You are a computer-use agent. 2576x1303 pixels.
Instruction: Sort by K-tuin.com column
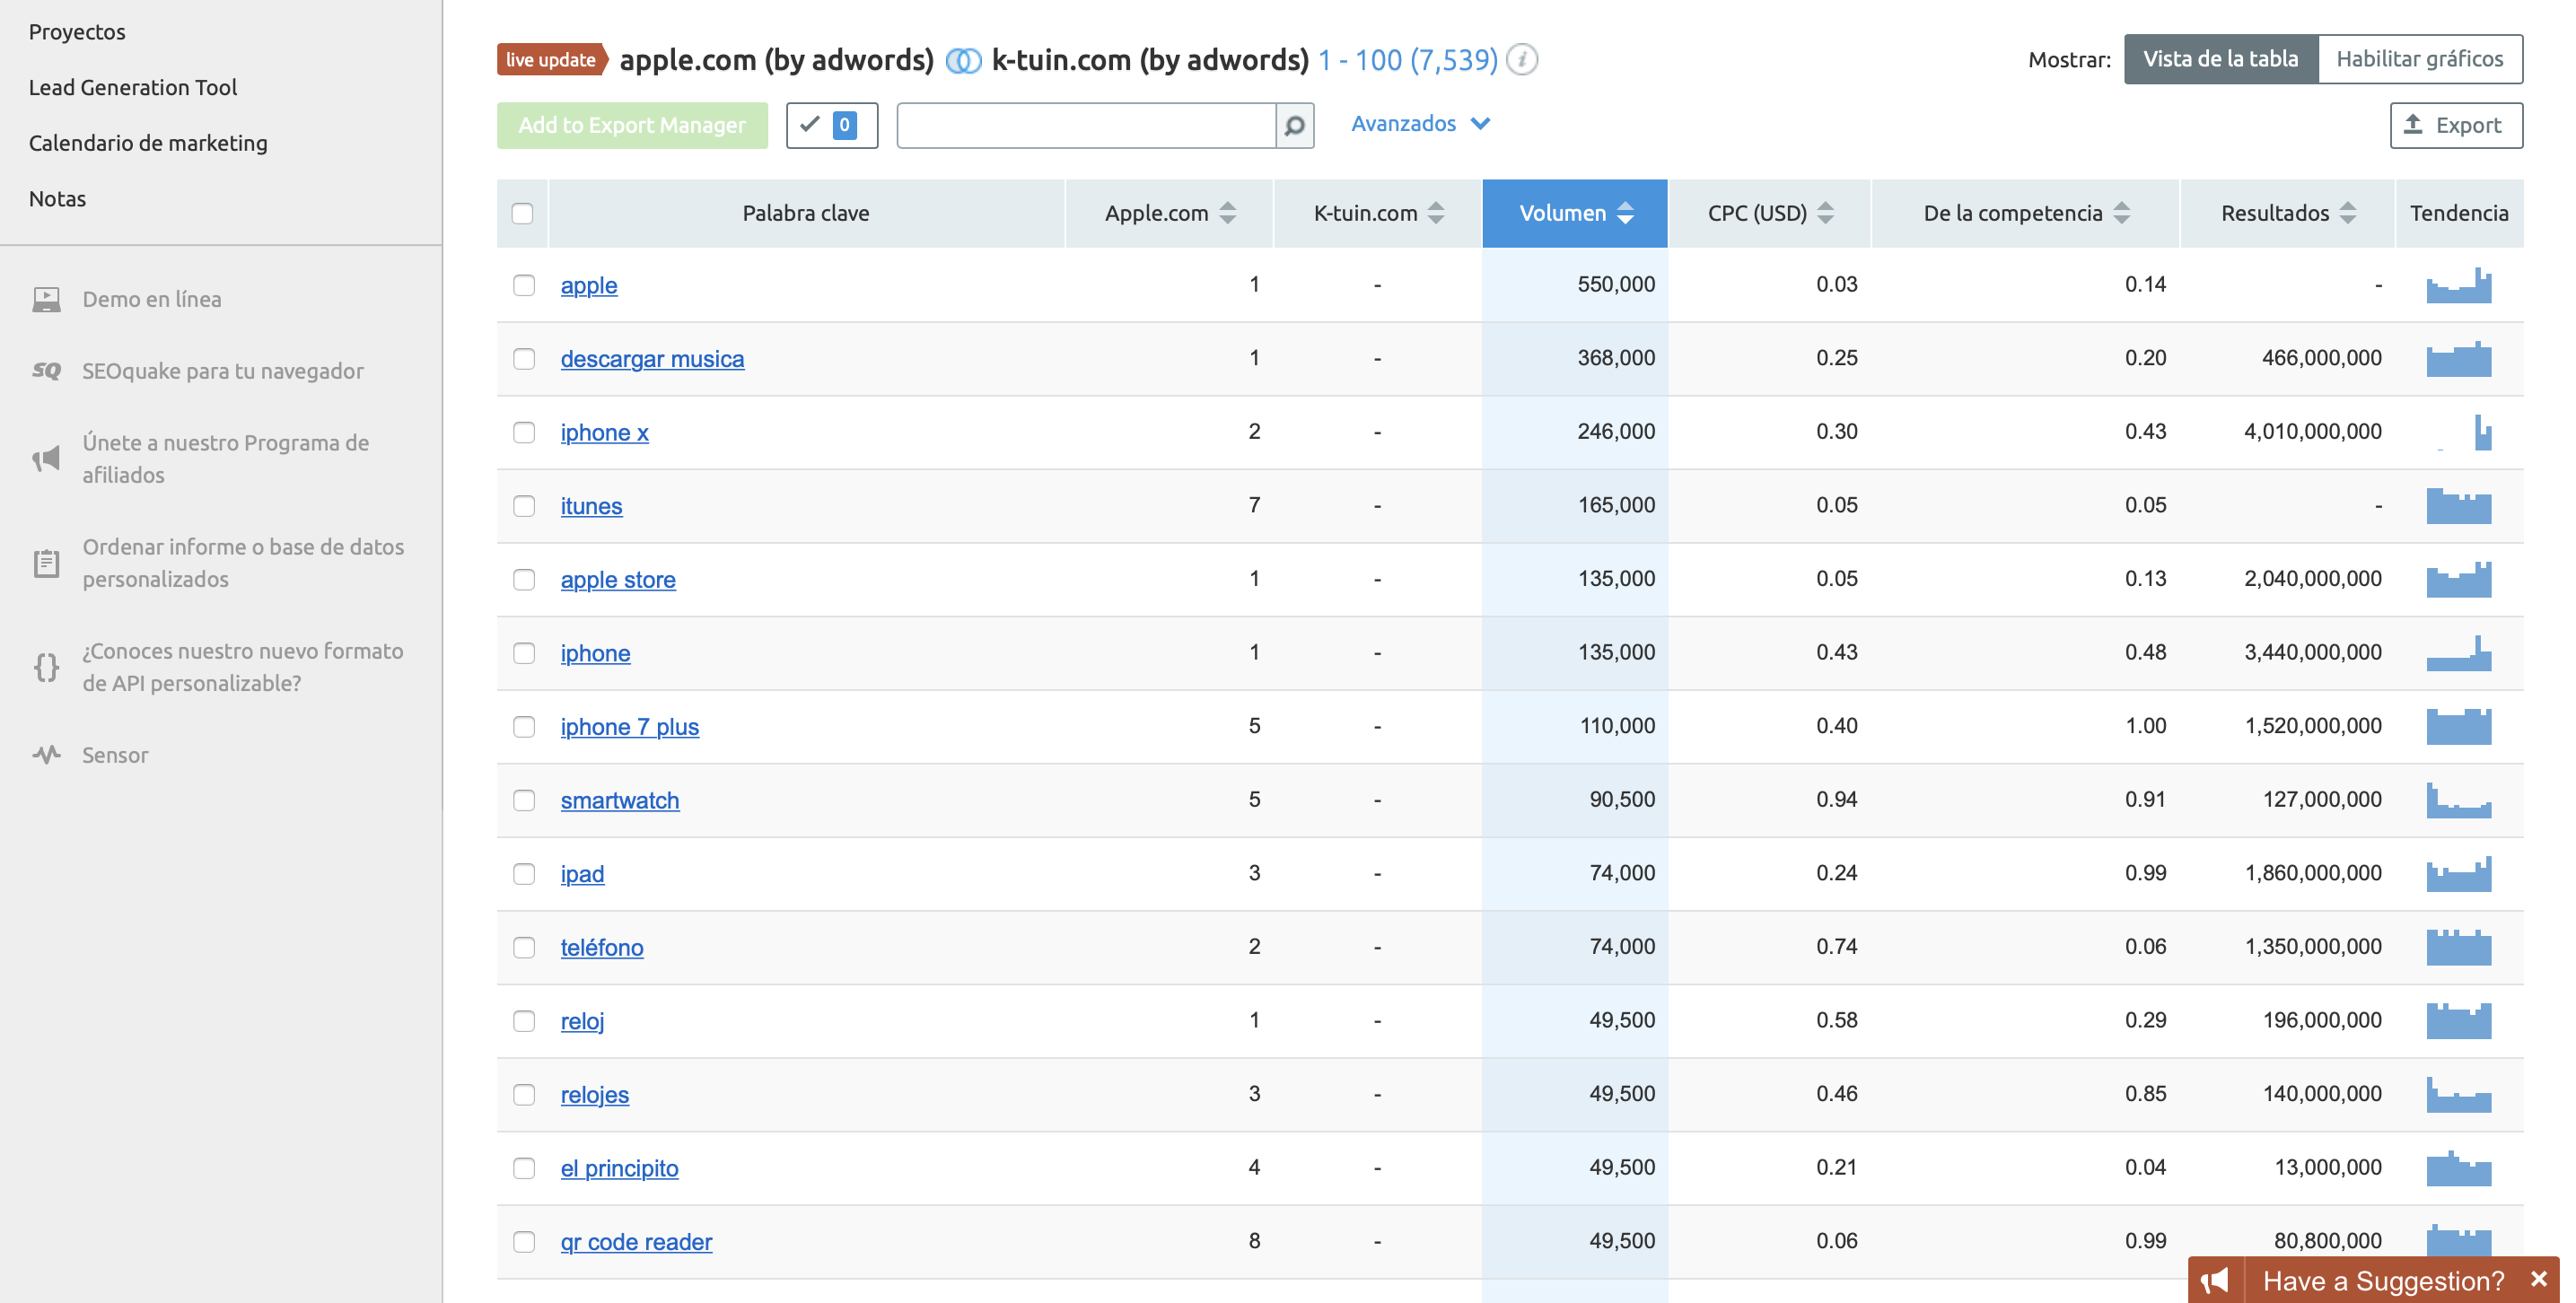1377,213
